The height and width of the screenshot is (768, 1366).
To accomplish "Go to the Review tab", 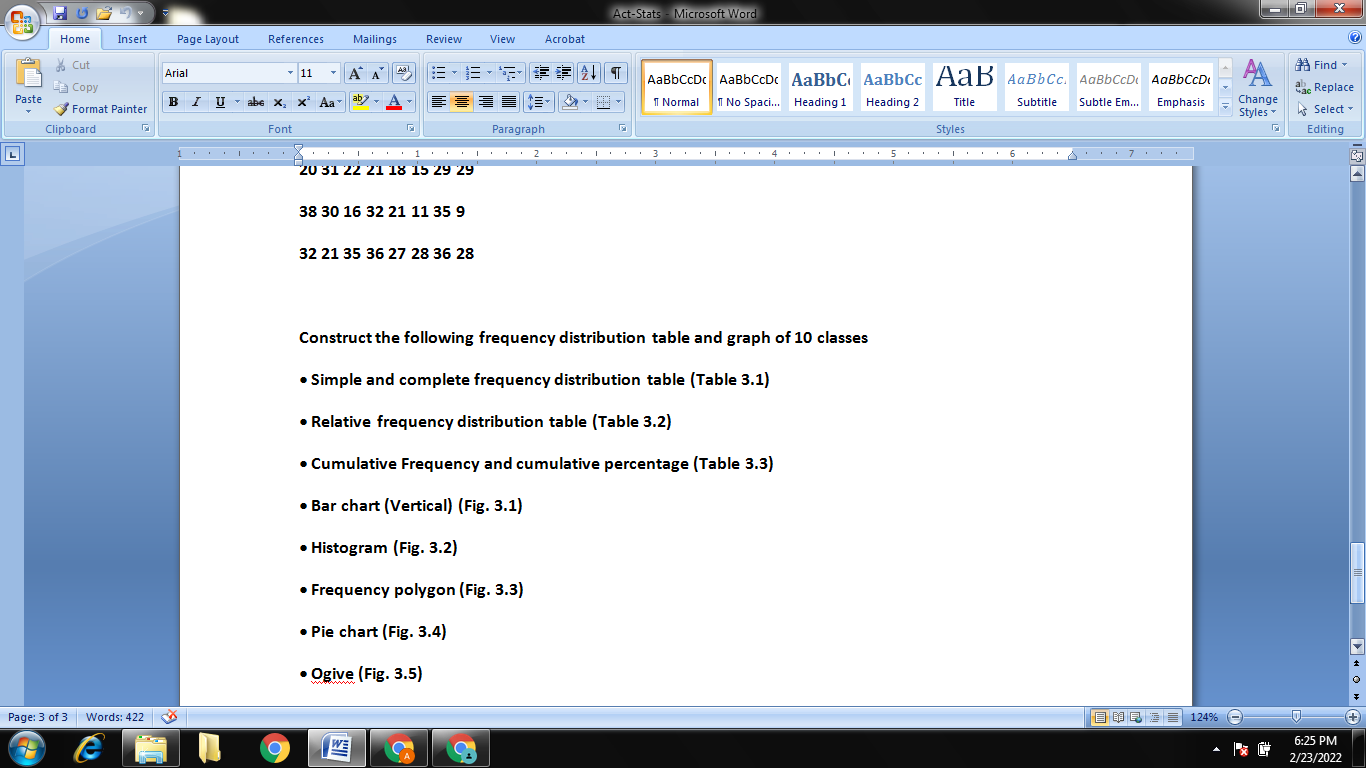I will (444, 39).
